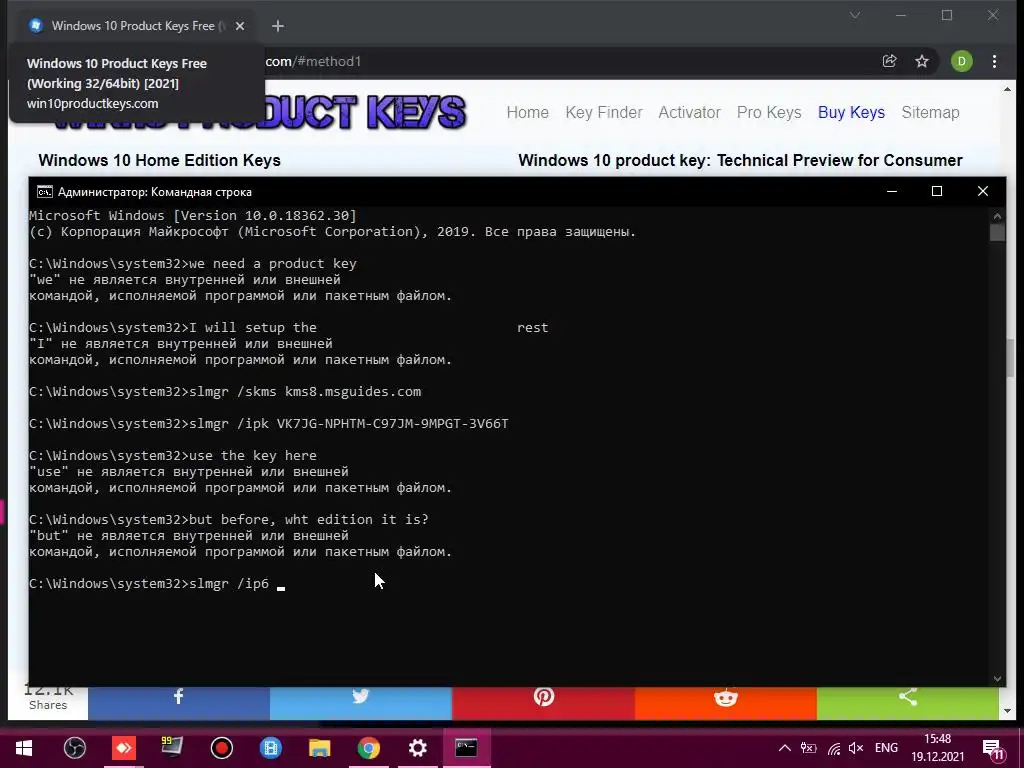Click the line 'use the key here'
1024x768 pixels.
point(253,456)
